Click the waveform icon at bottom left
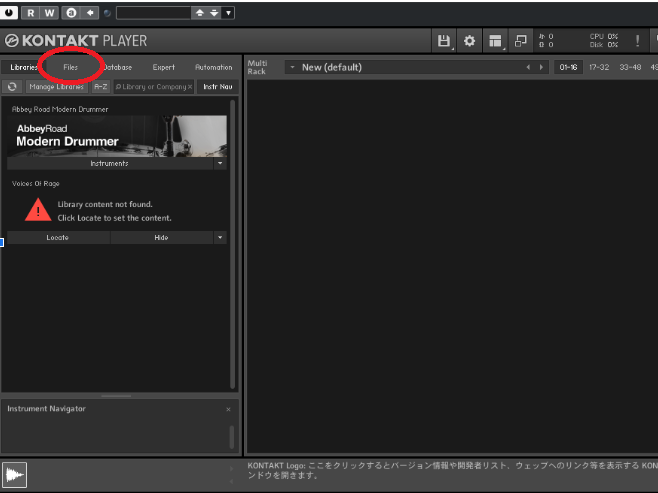The width and height of the screenshot is (658, 493). (15, 475)
